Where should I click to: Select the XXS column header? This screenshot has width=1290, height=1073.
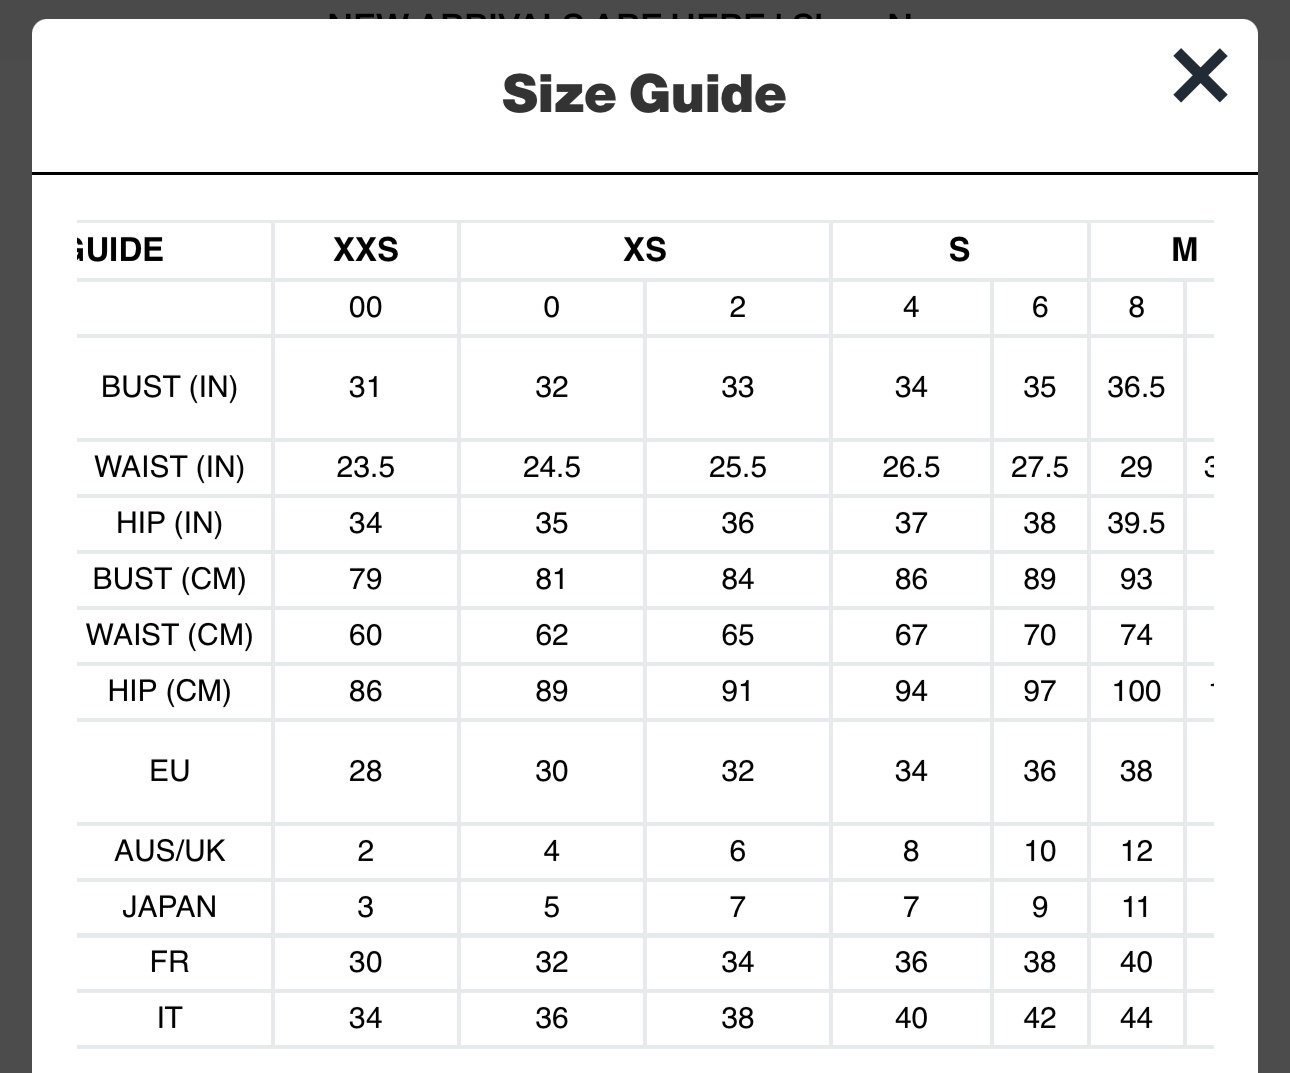pos(366,249)
